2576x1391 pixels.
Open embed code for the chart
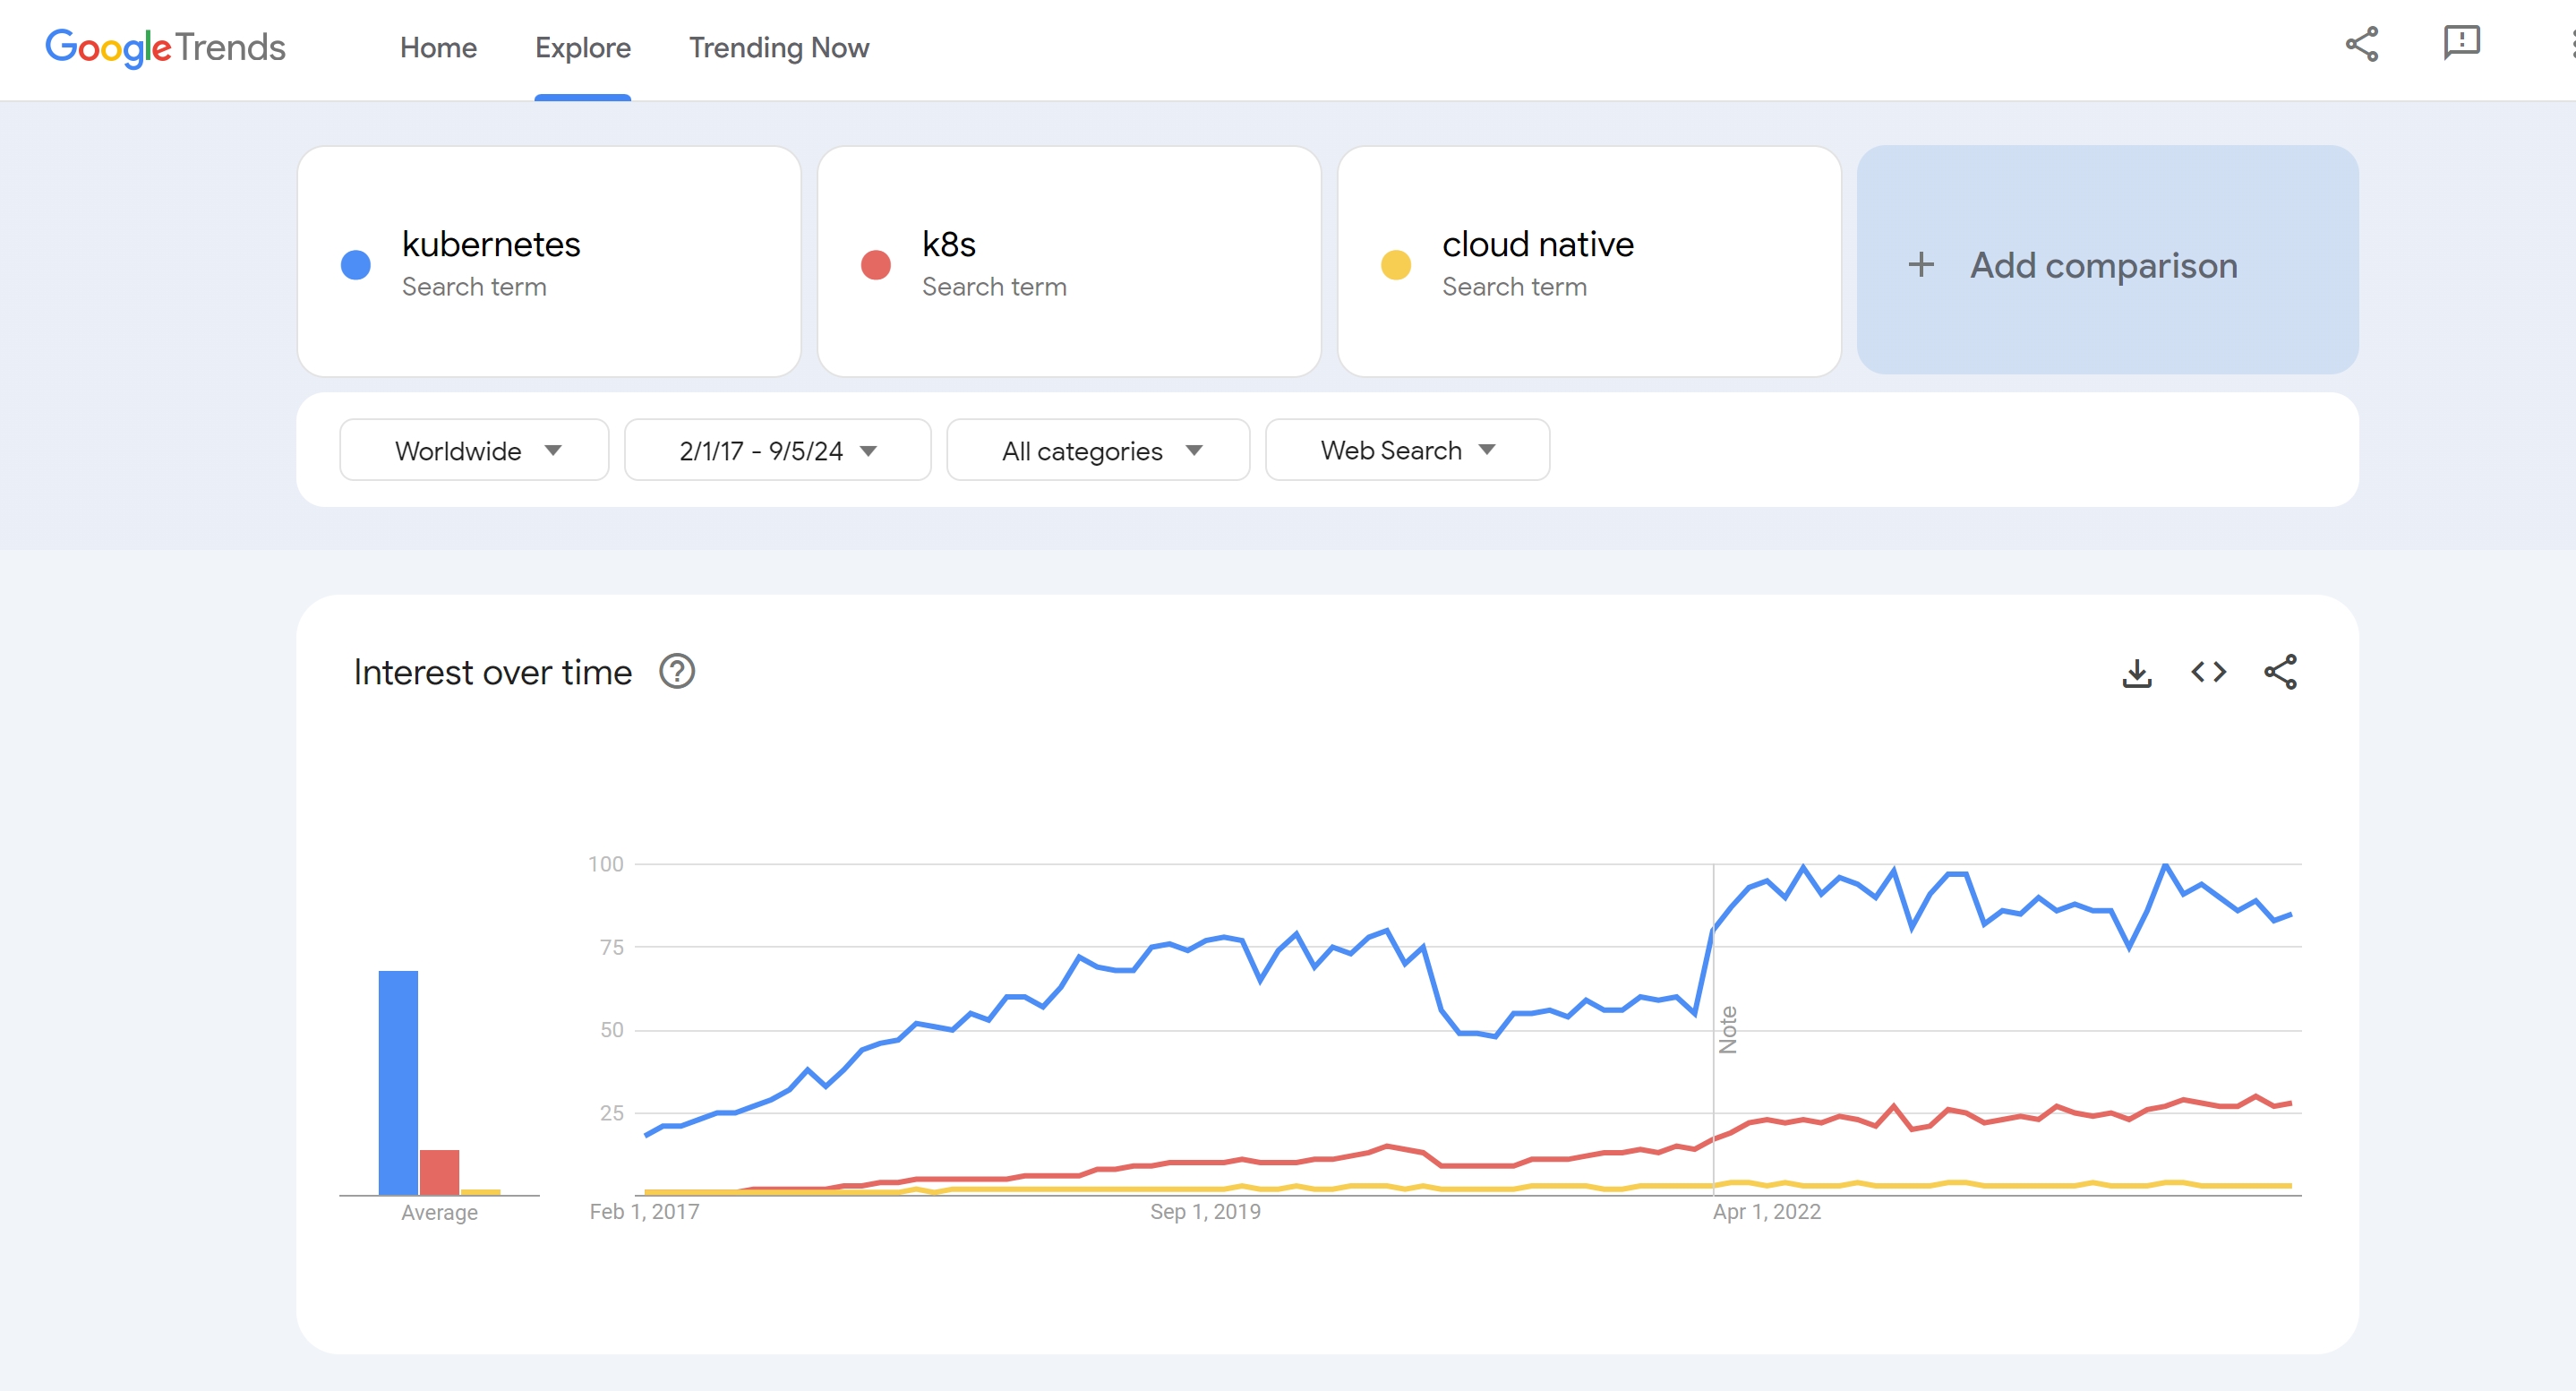tap(2209, 672)
